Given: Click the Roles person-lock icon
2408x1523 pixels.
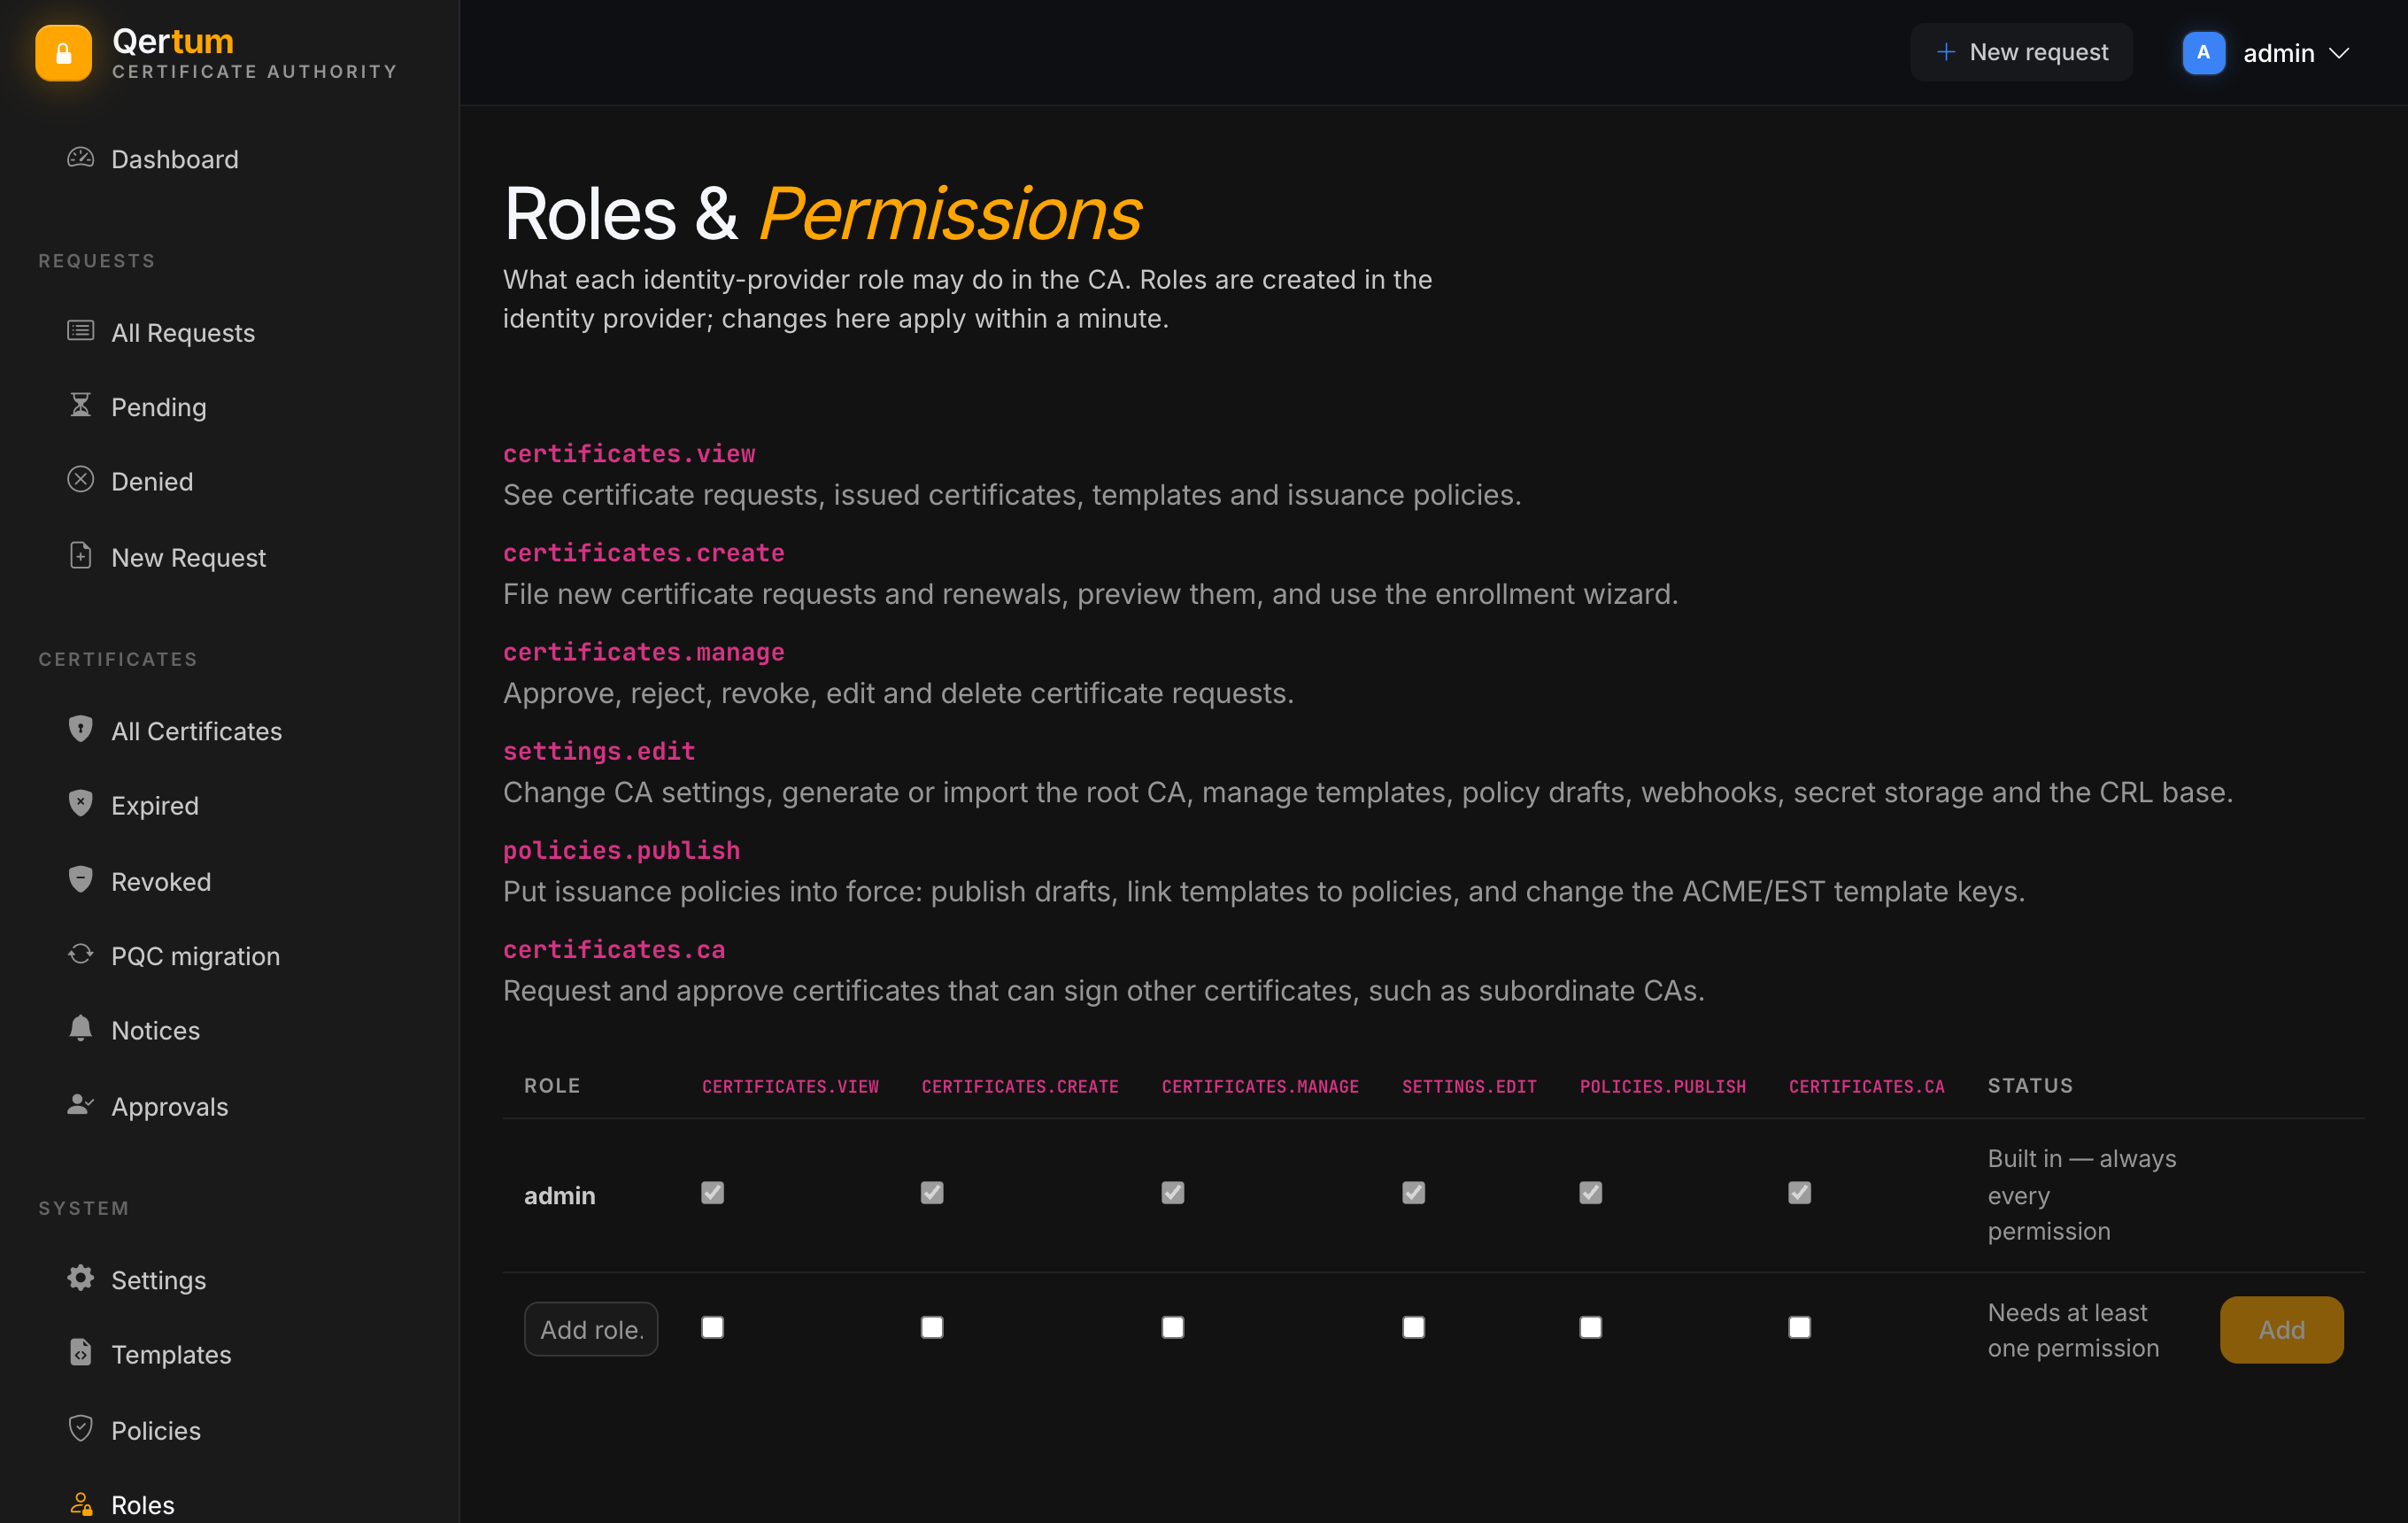Looking at the screenshot, I should (x=81, y=1504).
